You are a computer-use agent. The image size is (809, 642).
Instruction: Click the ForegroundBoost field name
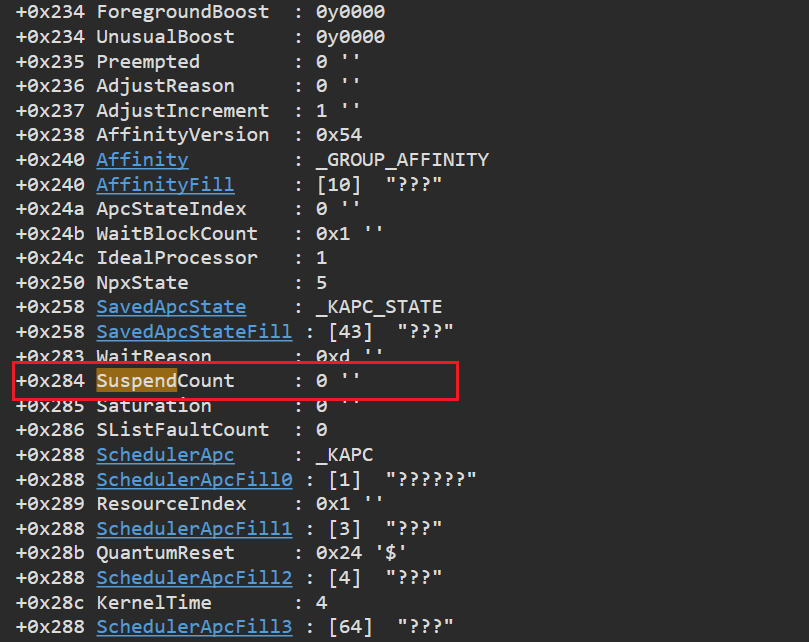[x=183, y=12]
